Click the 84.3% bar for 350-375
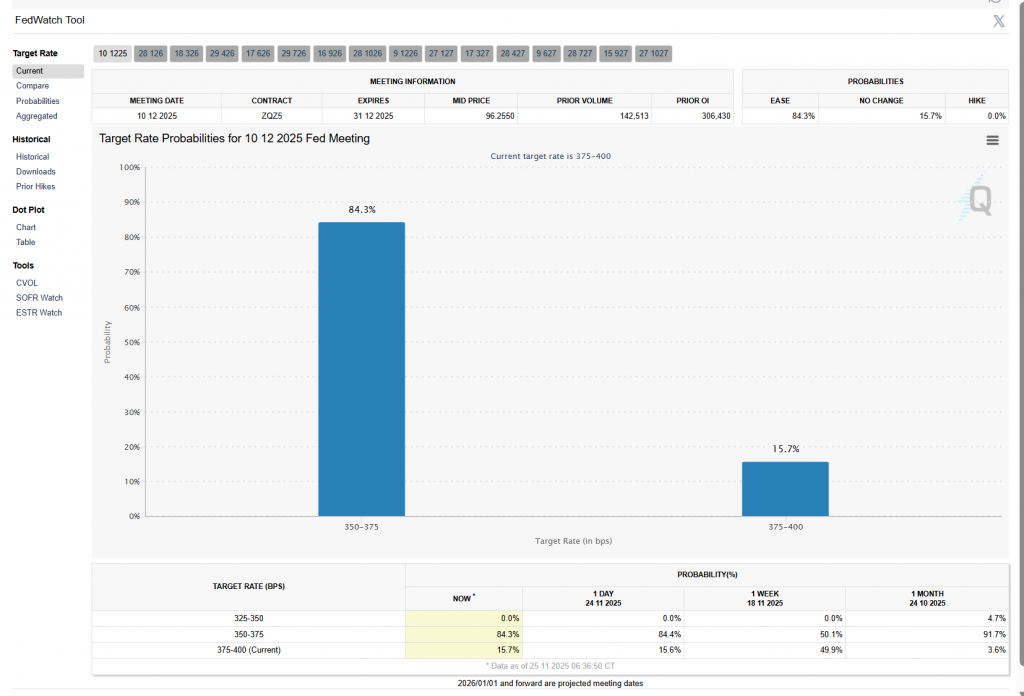The height and width of the screenshot is (696, 1024). (x=361, y=368)
